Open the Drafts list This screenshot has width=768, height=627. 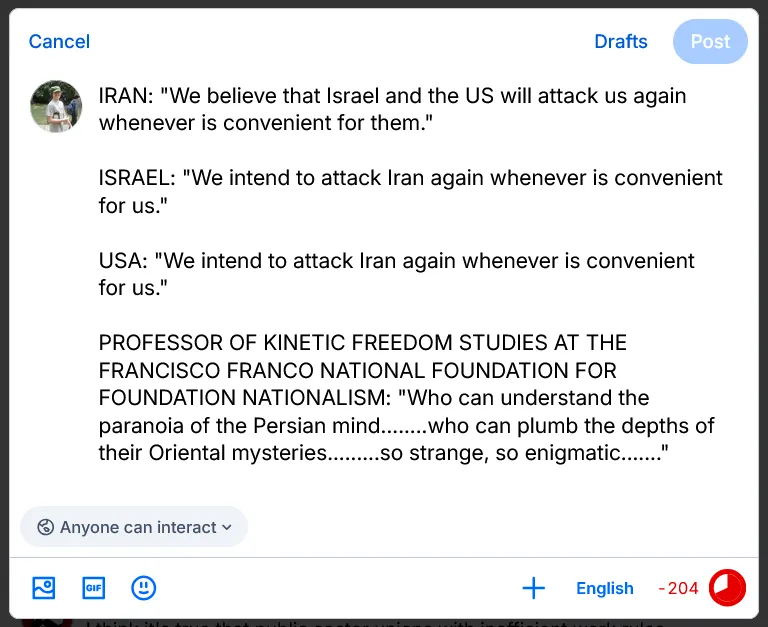(621, 41)
